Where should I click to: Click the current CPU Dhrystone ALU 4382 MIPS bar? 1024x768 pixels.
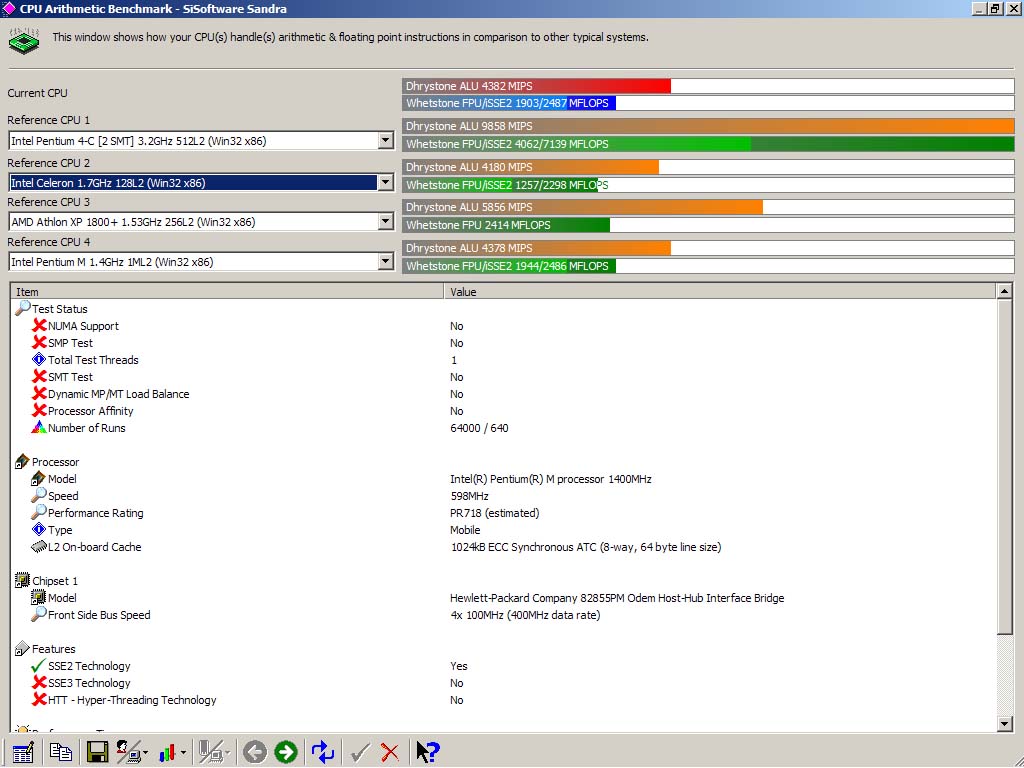536,86
